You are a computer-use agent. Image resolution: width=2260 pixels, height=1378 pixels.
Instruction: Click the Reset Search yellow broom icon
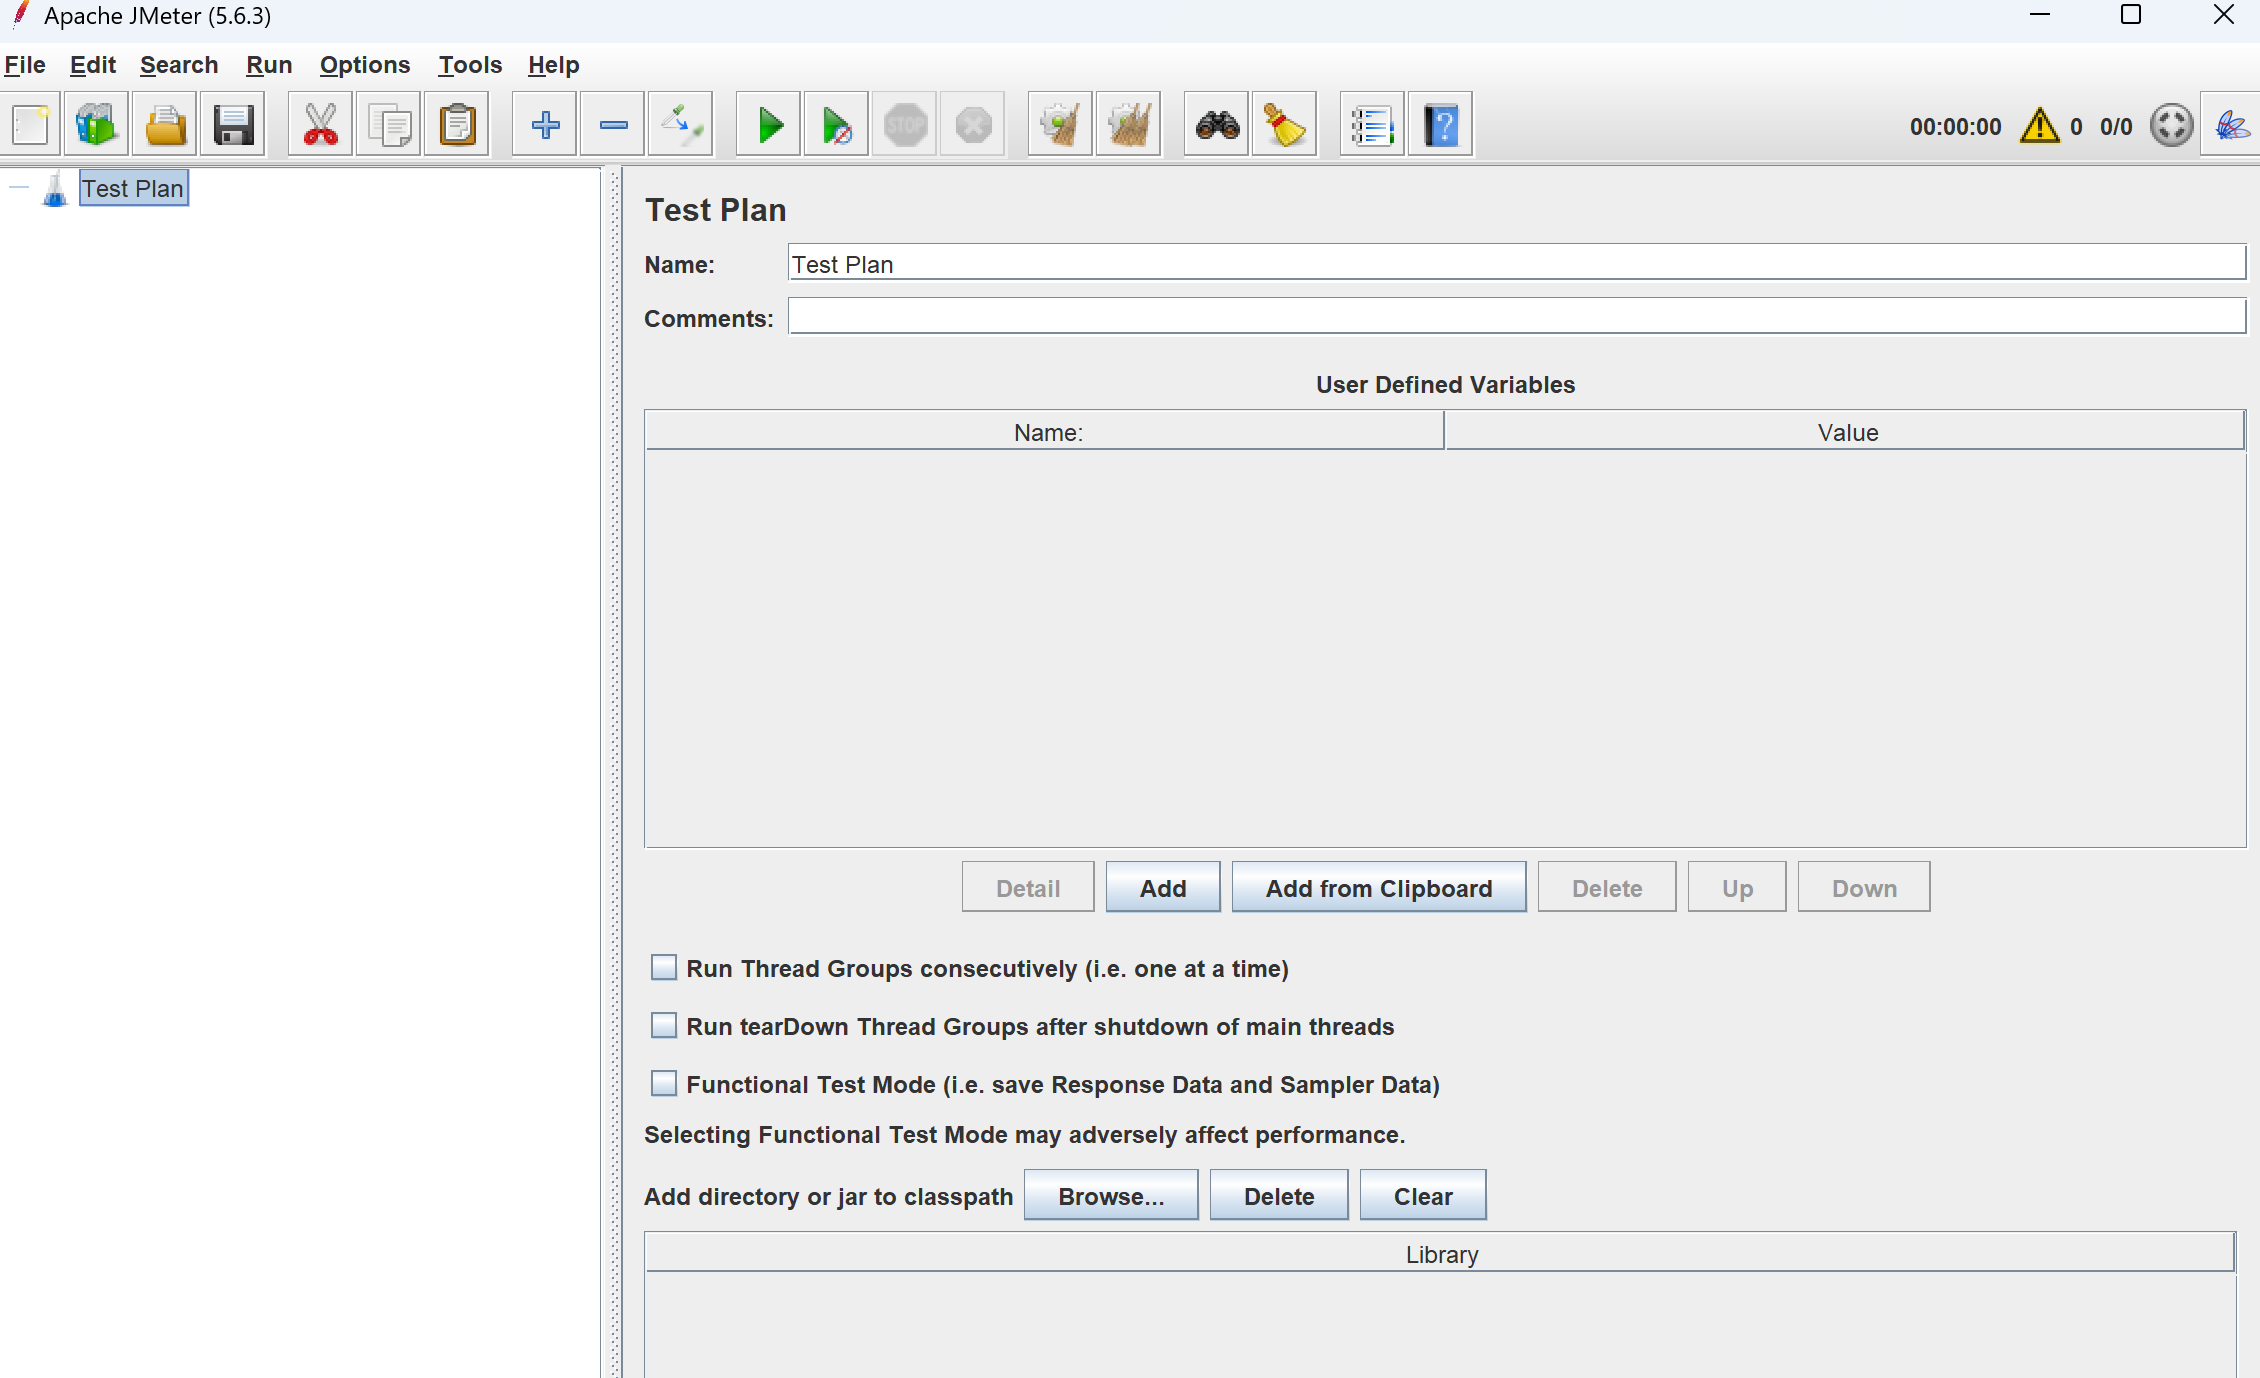[x=1285, y=125]
